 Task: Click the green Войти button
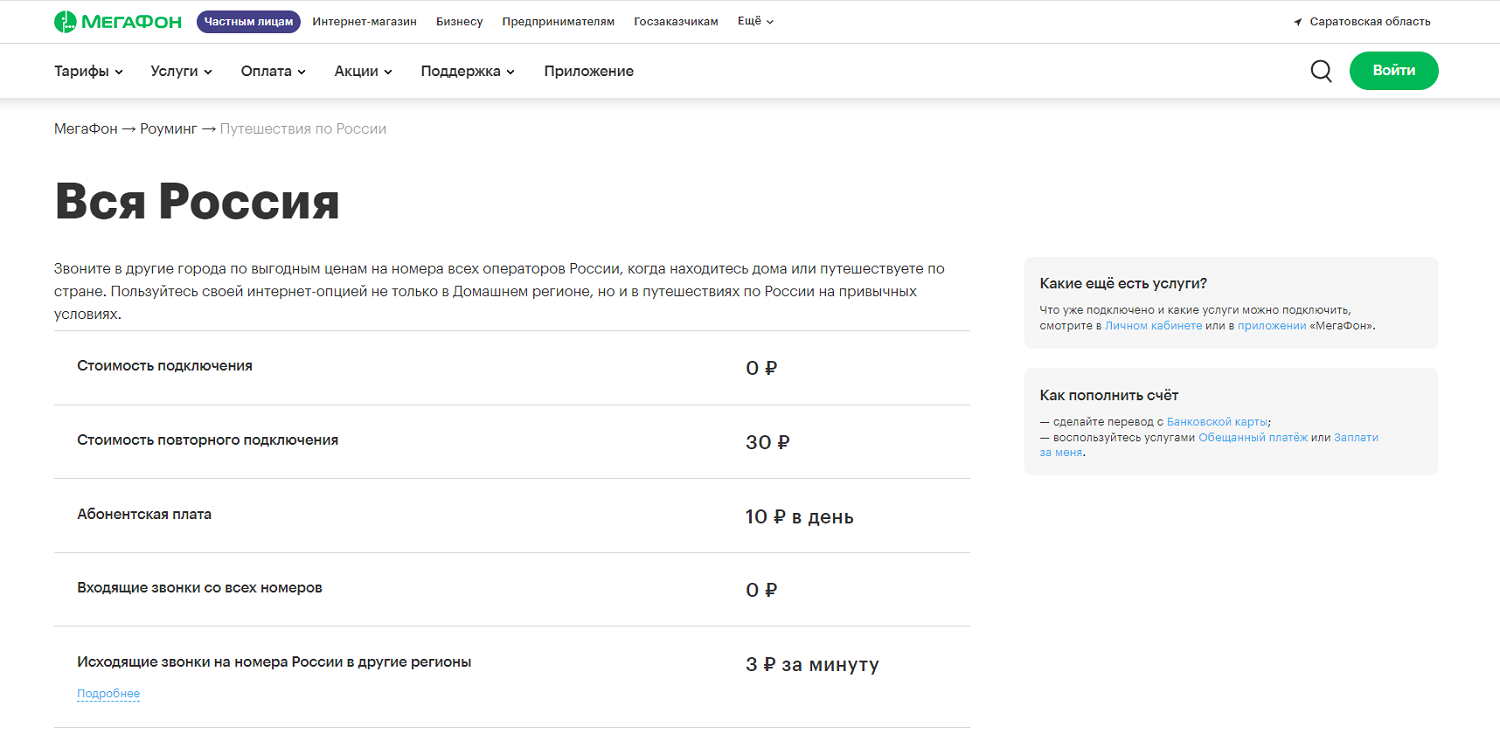point(1394,71)
